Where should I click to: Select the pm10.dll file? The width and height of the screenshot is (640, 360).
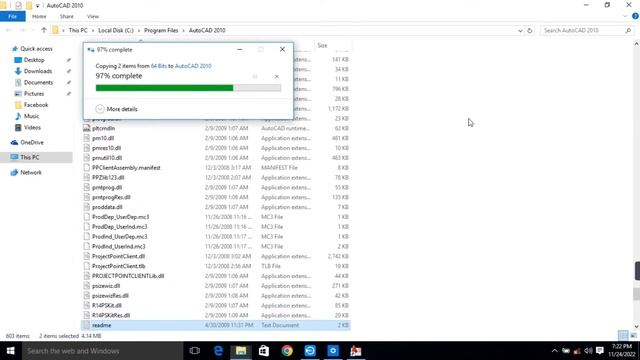tap(103, 138)
